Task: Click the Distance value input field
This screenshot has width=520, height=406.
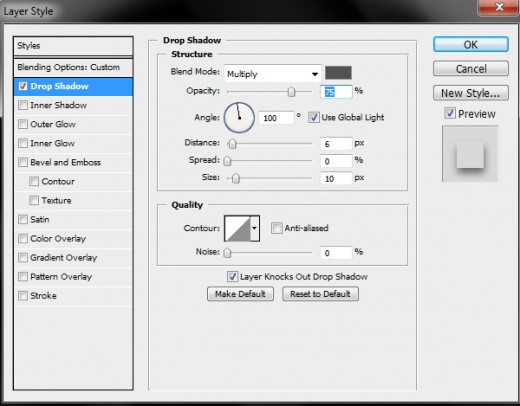Action: (x=336, y=144)
